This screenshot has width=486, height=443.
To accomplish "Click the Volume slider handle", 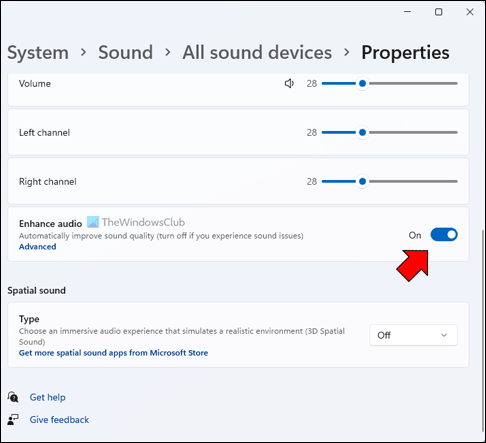I will [362, 83].
